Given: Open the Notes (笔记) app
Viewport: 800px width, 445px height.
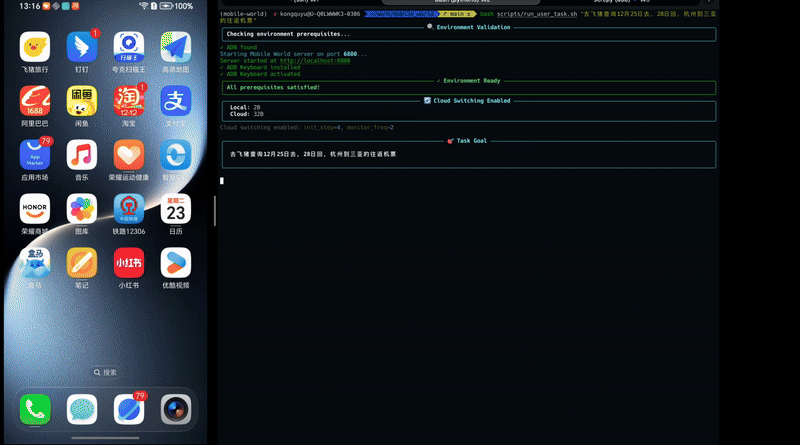Looking at the screenshot, I should [x=82, y=263].
